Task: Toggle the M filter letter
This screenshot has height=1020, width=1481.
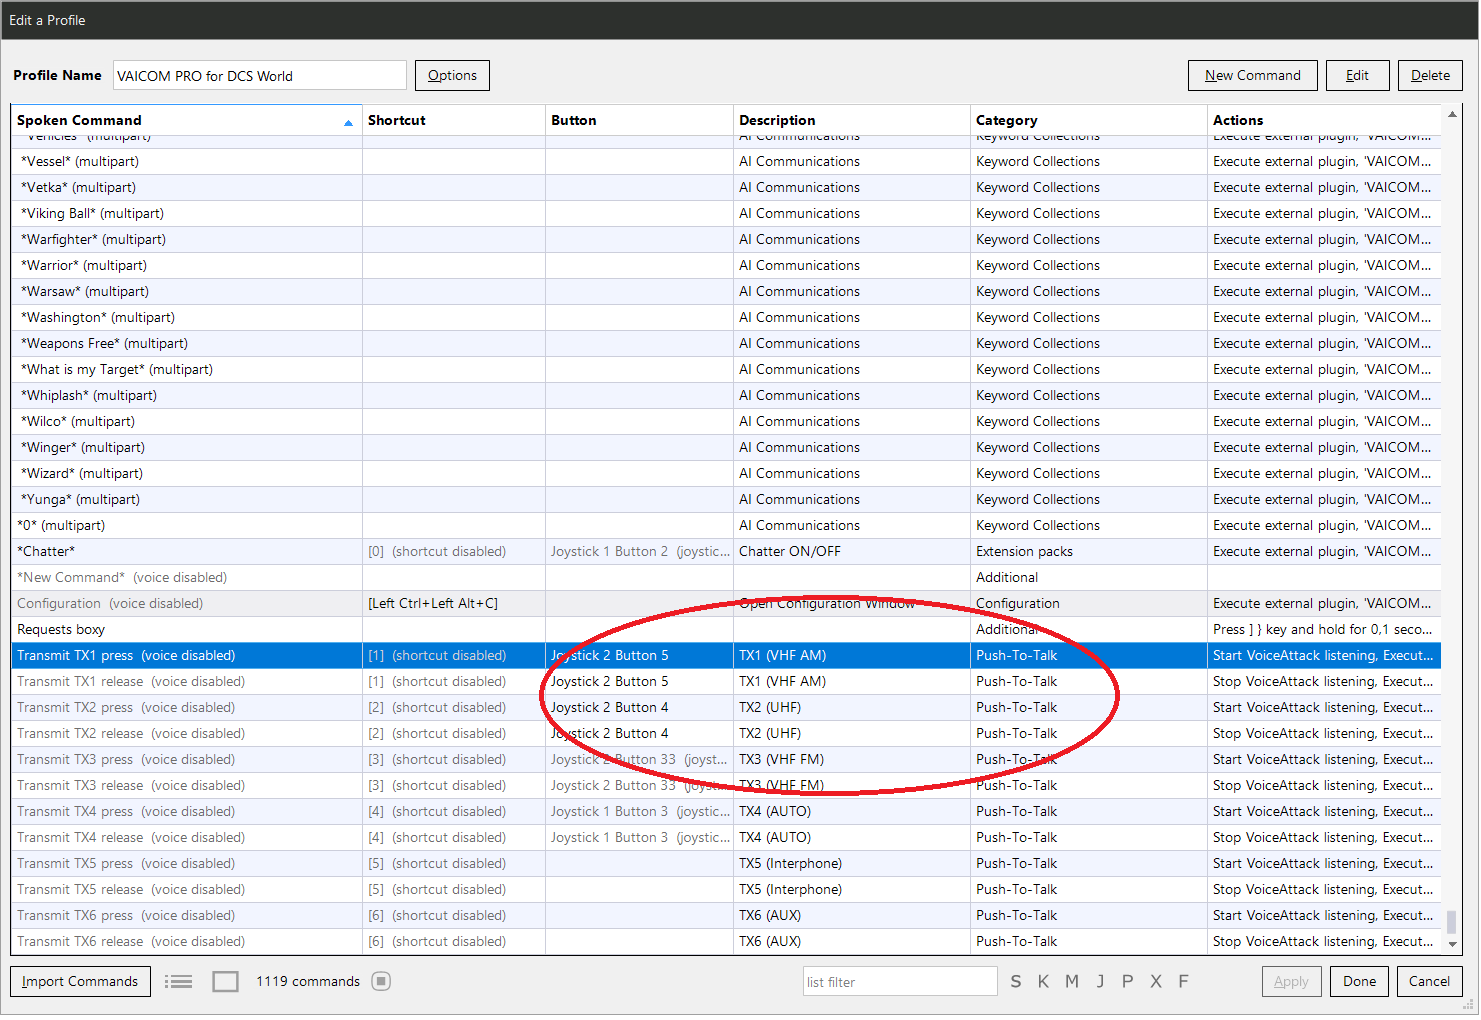Action: tap(1072, 982)
